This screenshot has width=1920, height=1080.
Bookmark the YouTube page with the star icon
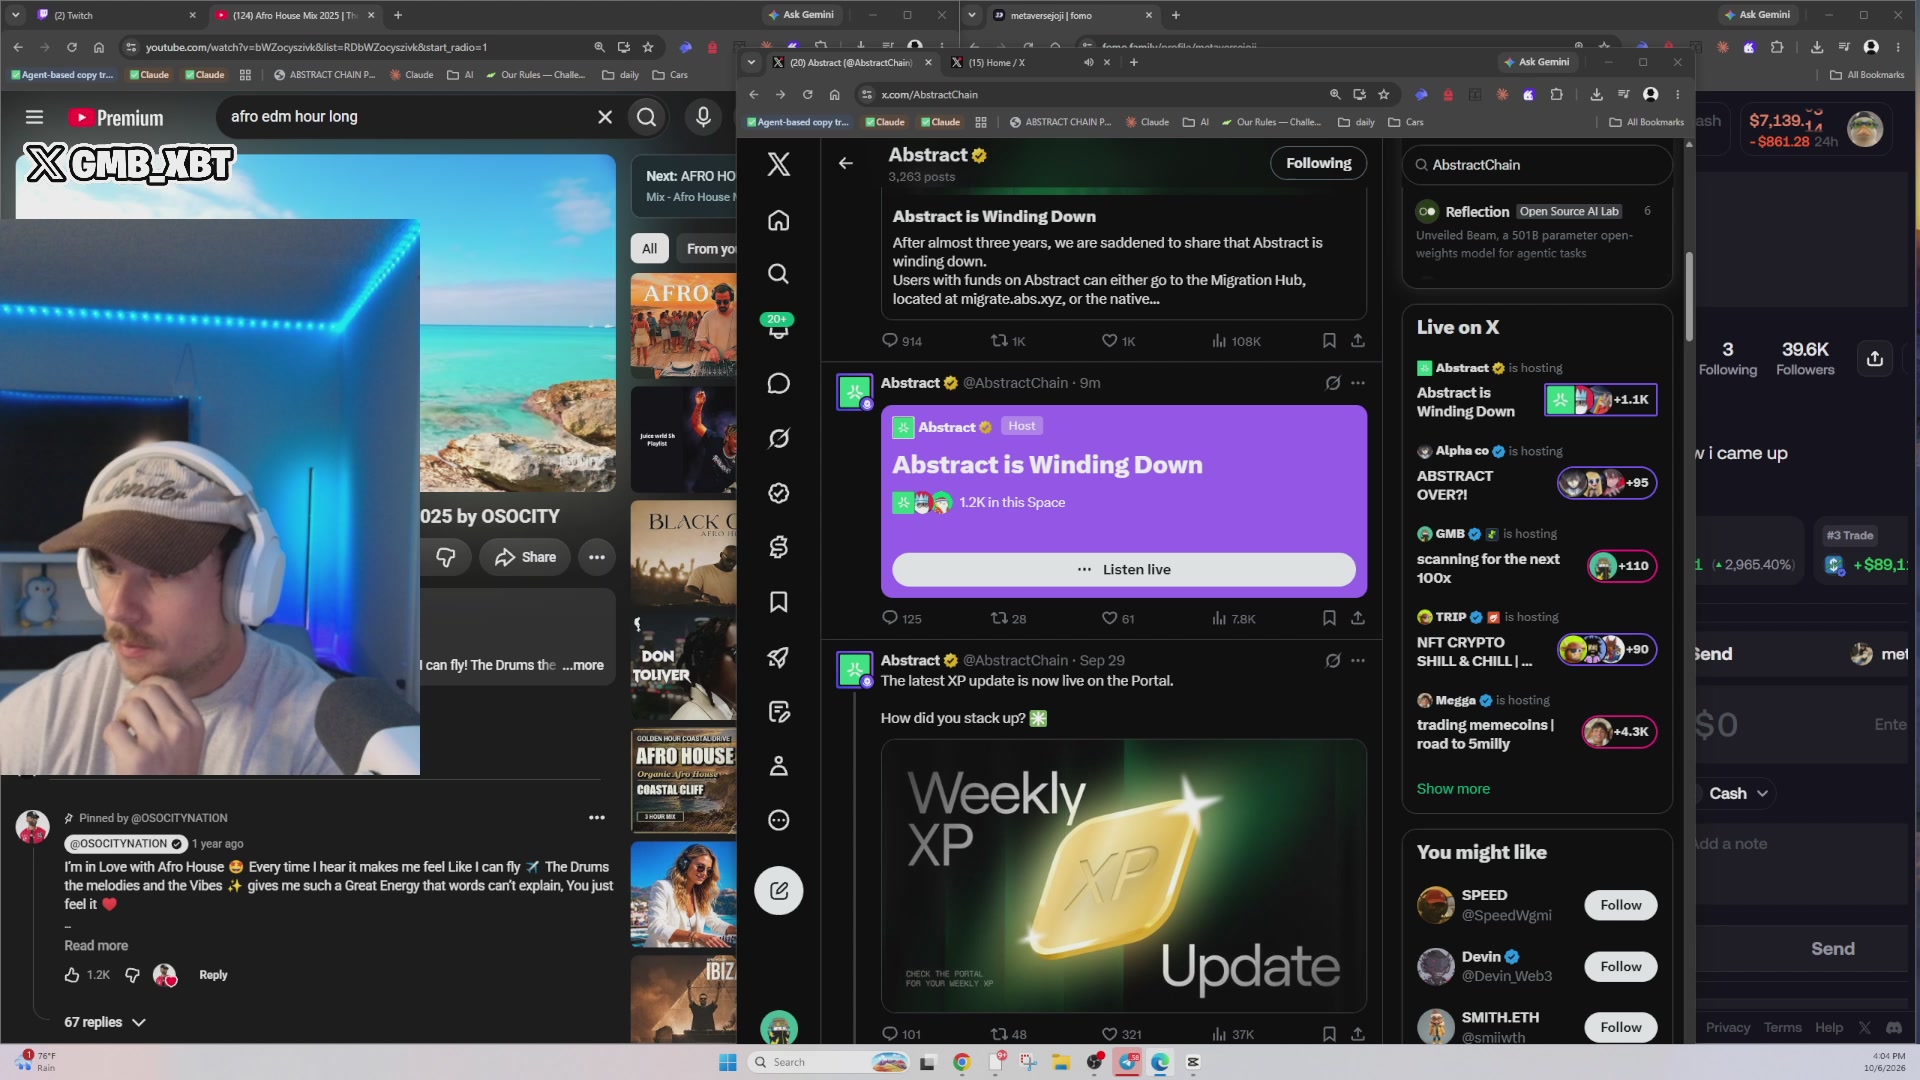pyautogui.click(x=648, y=47)
